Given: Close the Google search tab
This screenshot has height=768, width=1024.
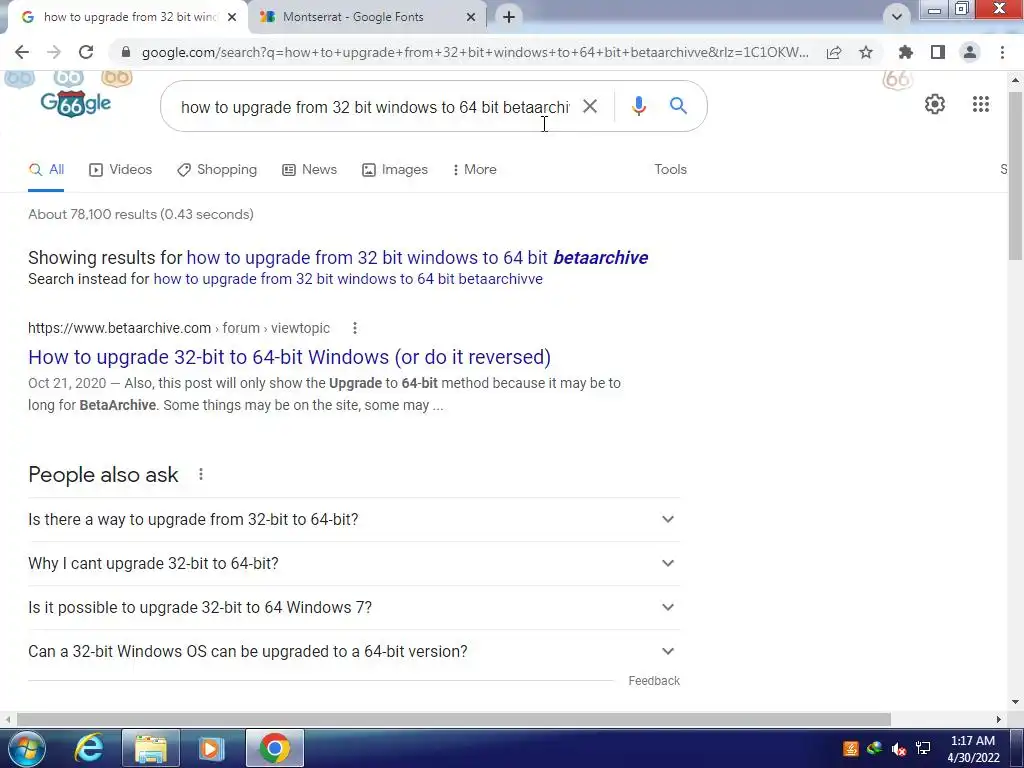Looking at the screenshot, I should pyautogui.click(x=232, y=17).
